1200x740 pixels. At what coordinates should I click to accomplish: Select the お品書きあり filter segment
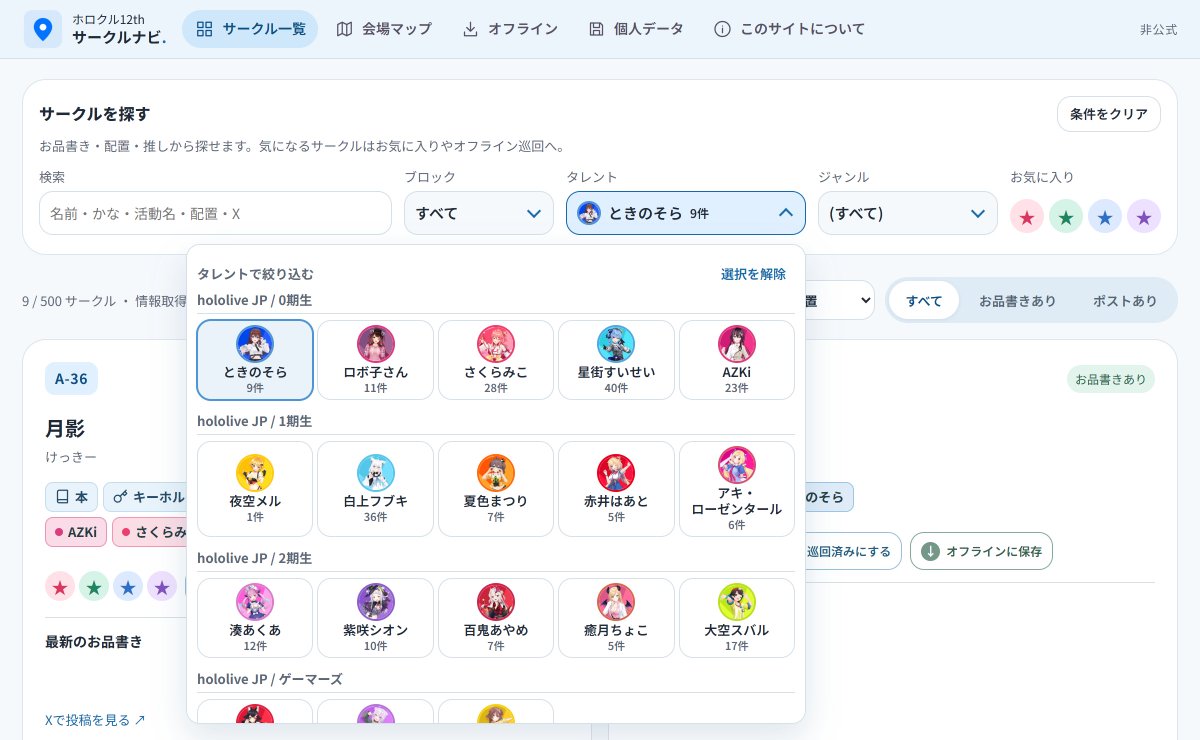click(1017, 300)
